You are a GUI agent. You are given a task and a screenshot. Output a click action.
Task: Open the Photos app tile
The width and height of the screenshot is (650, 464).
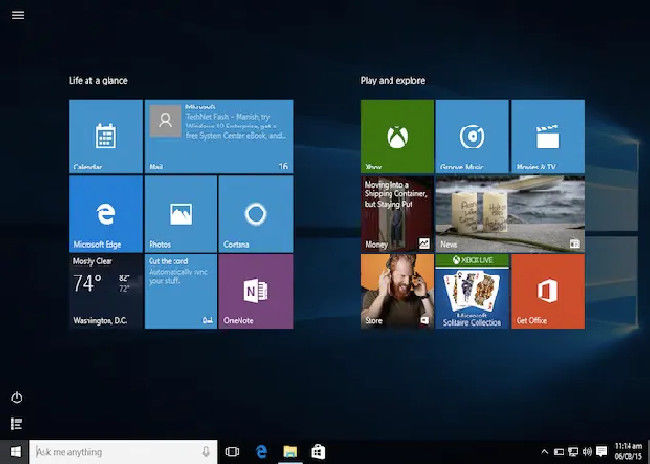[x=180, y=213]
